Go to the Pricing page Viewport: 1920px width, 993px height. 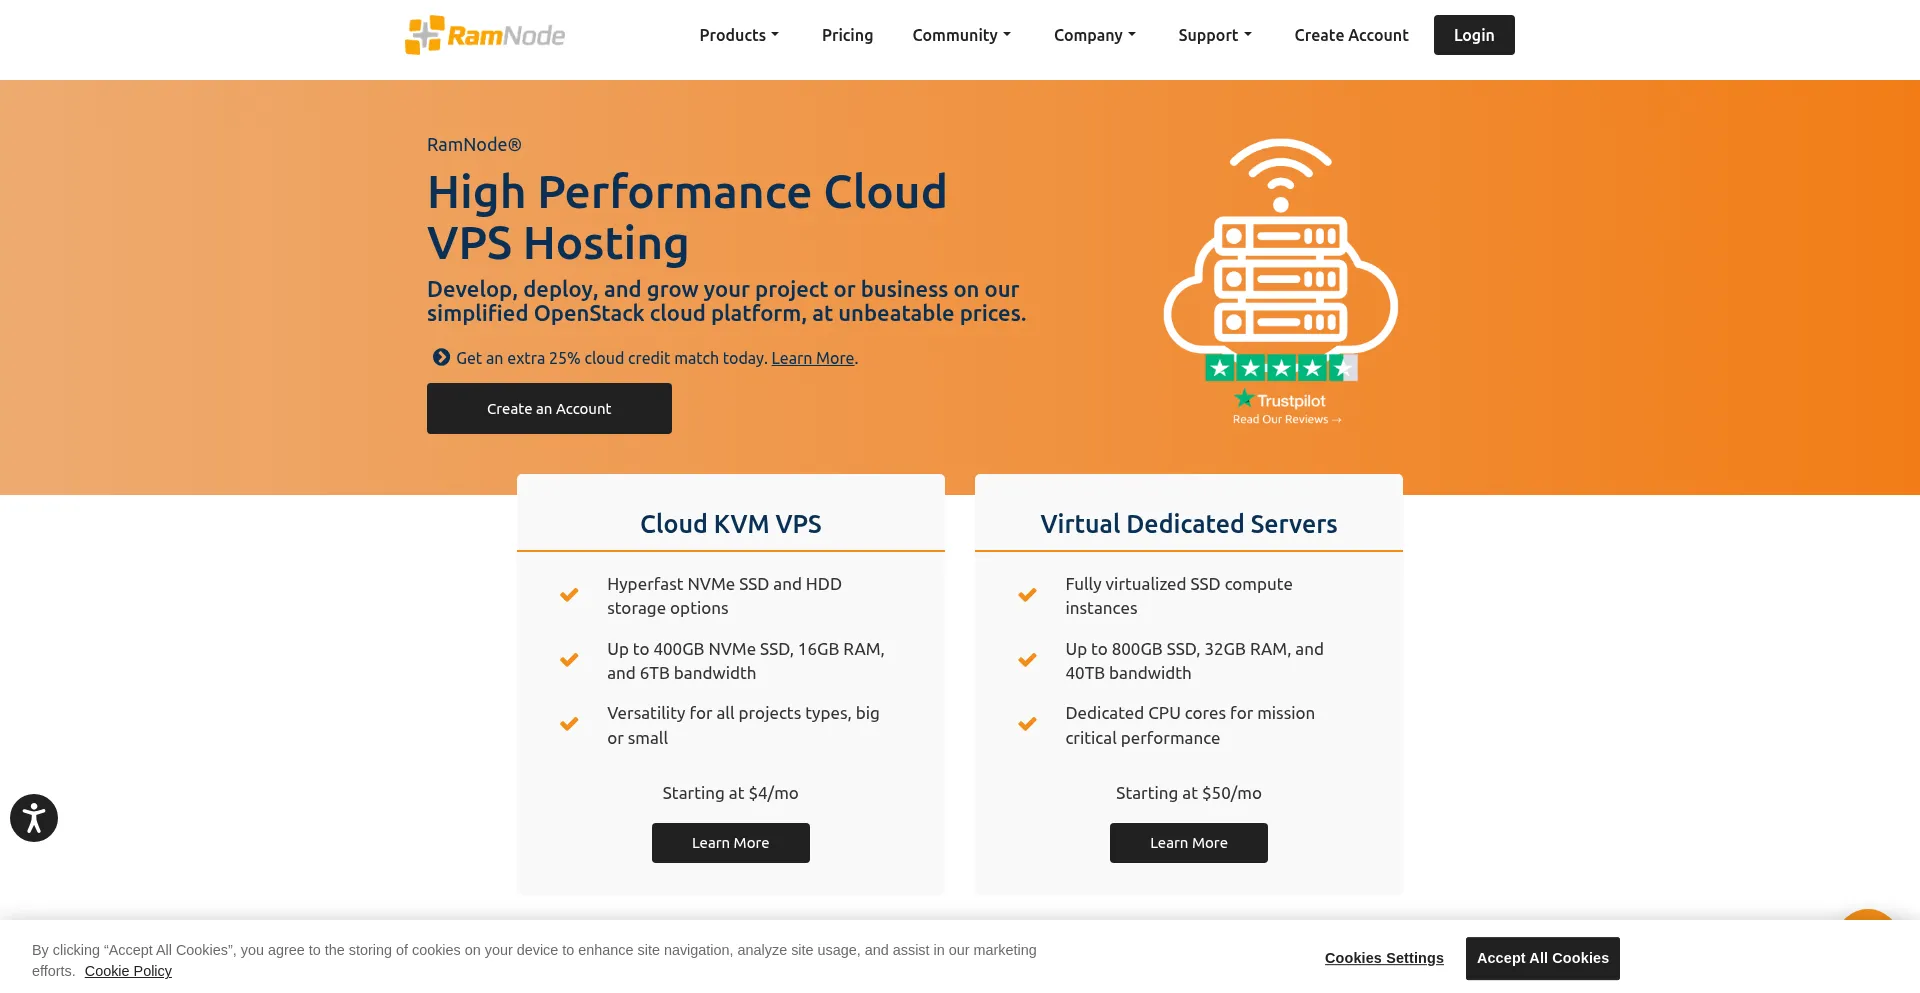847,35
